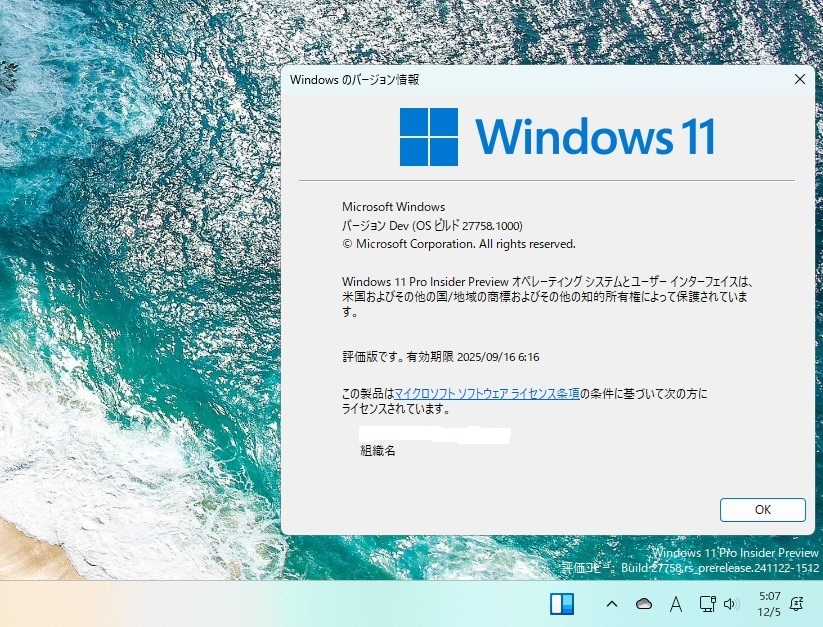Select the バージョン Dev (OS ビルド 27758.1000) text
Screen dimensions: 823x627
click(432, 226)
